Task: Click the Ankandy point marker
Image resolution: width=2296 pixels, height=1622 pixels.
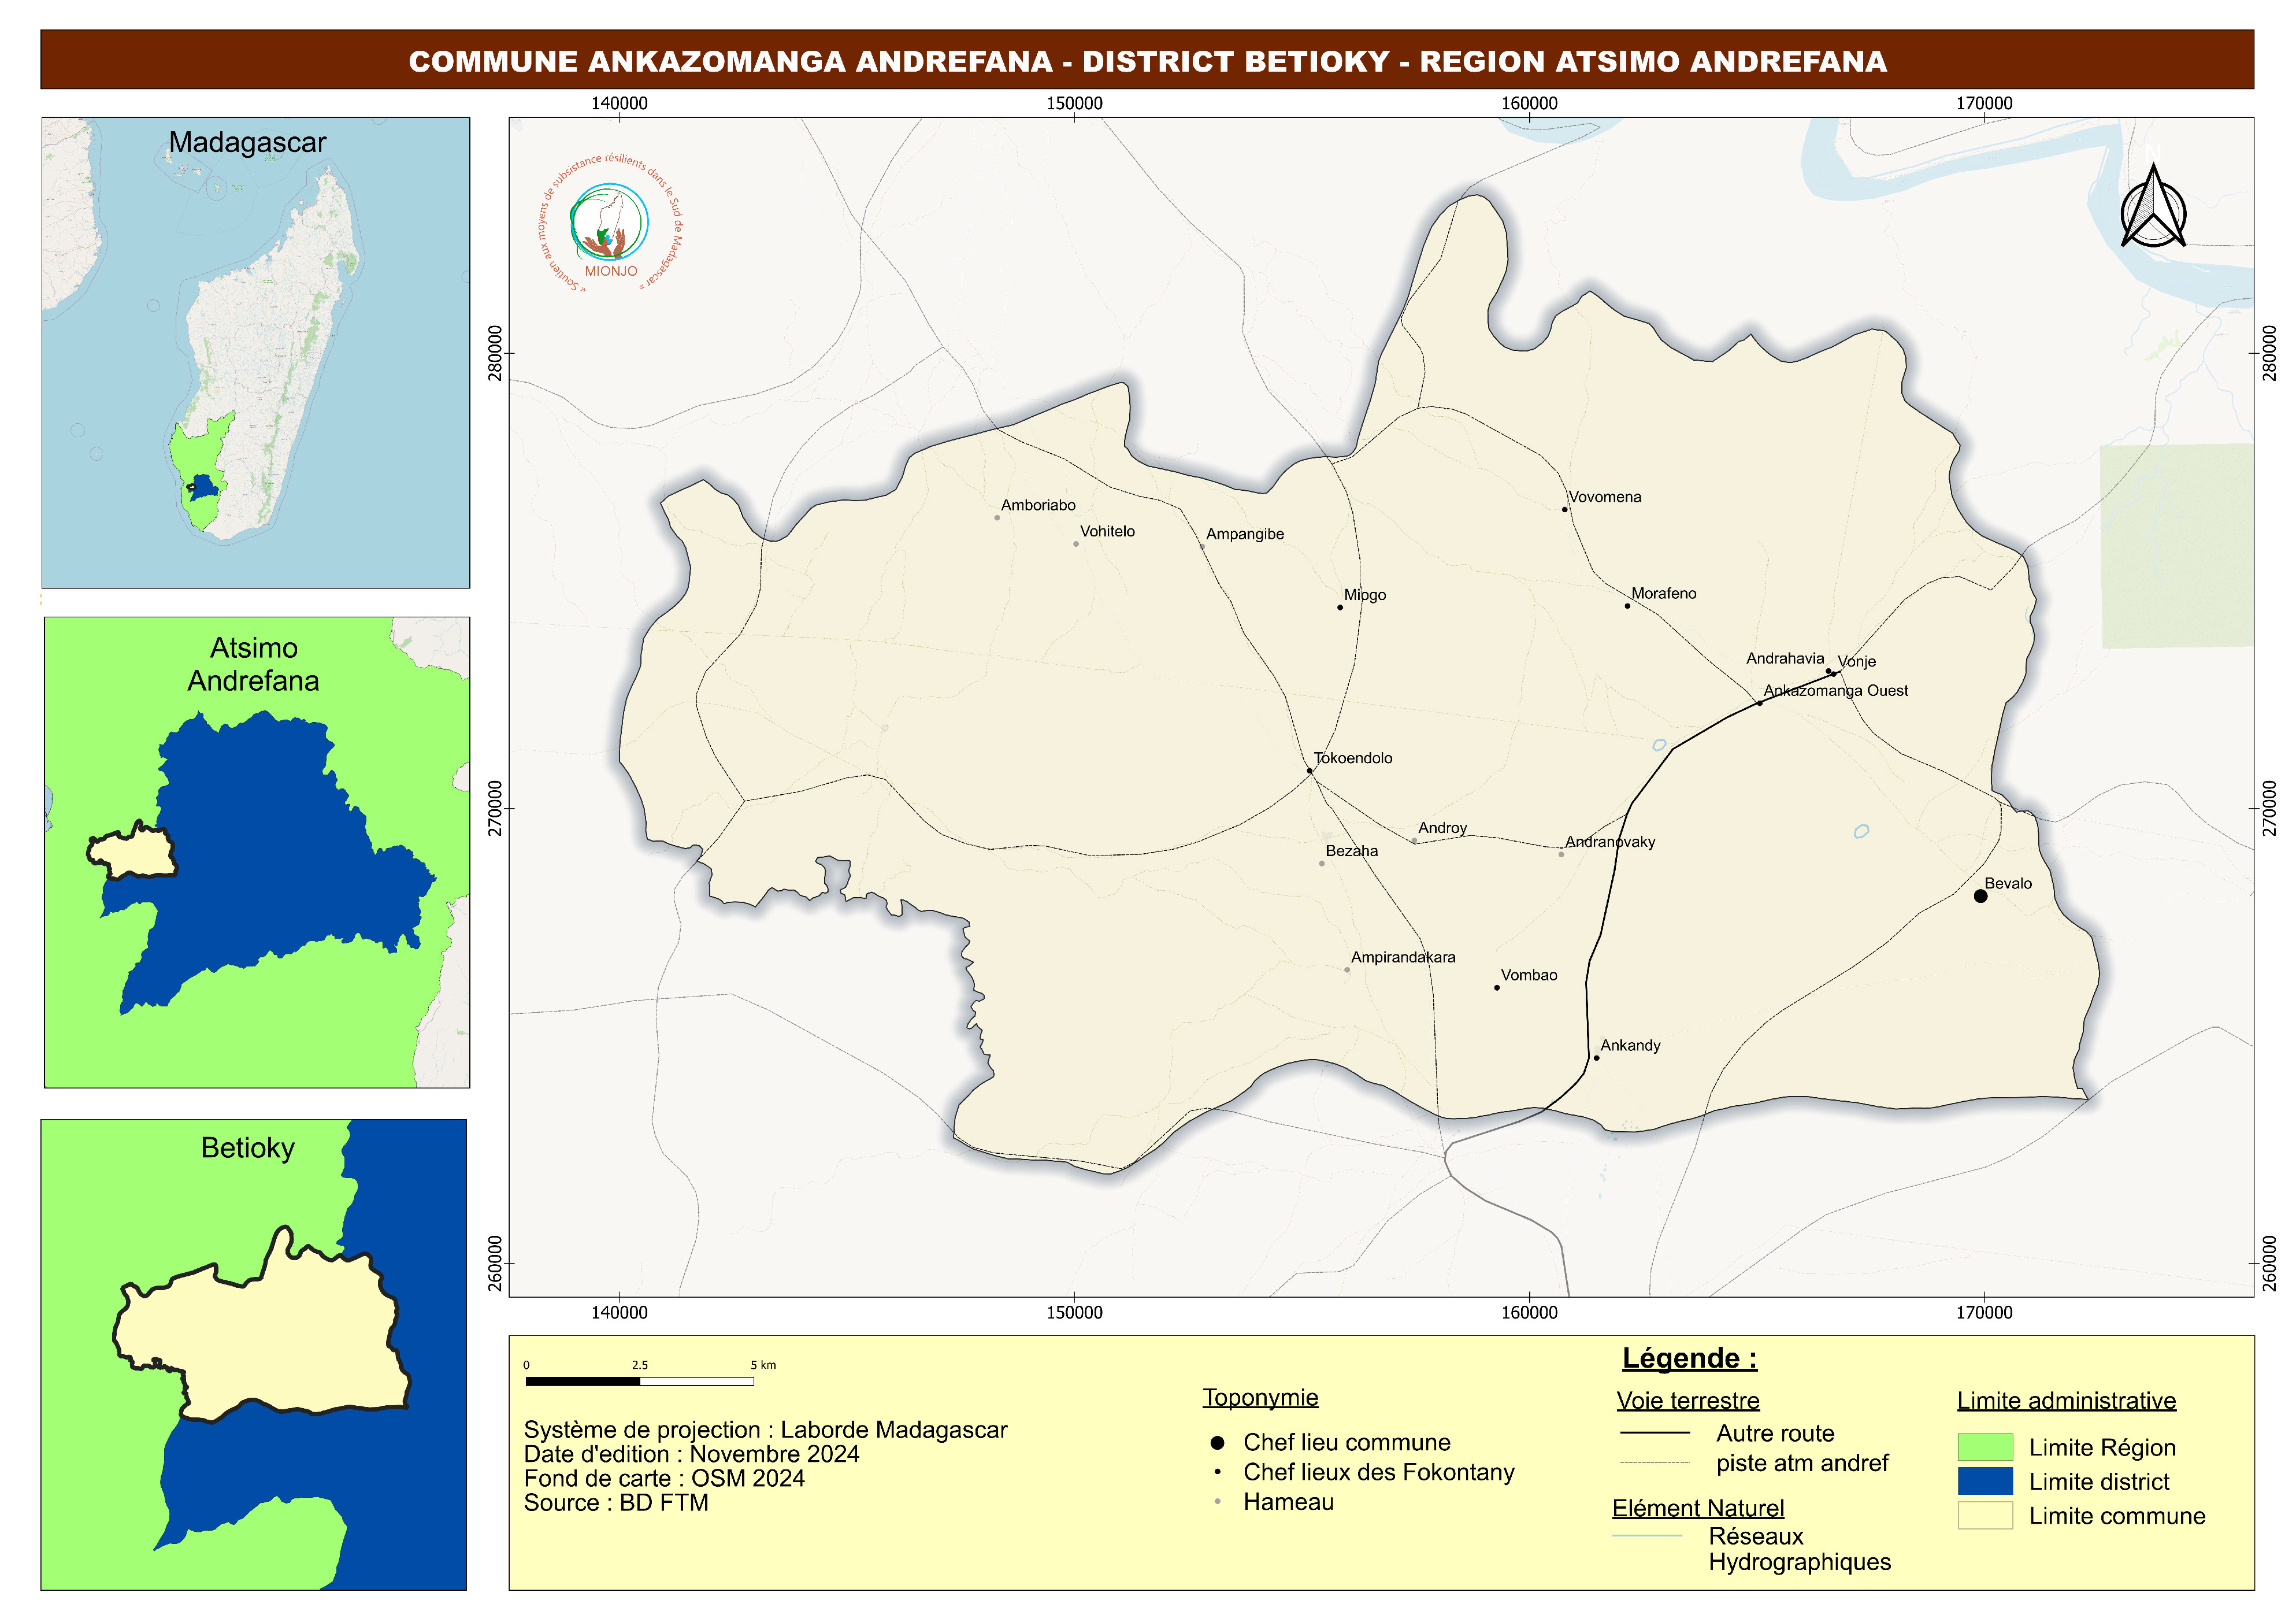Action: [x=1596, y=1058]
